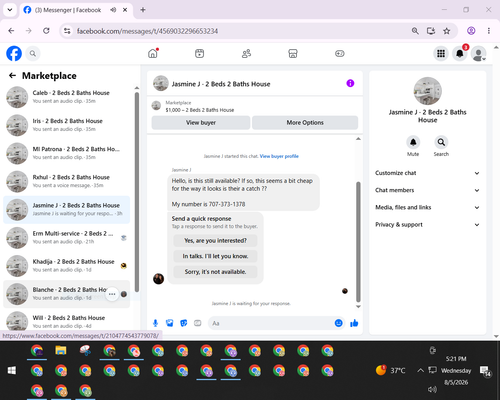500x400 pixels.
Task: Record a voice clip microphone icon
Action: (155, 323)
